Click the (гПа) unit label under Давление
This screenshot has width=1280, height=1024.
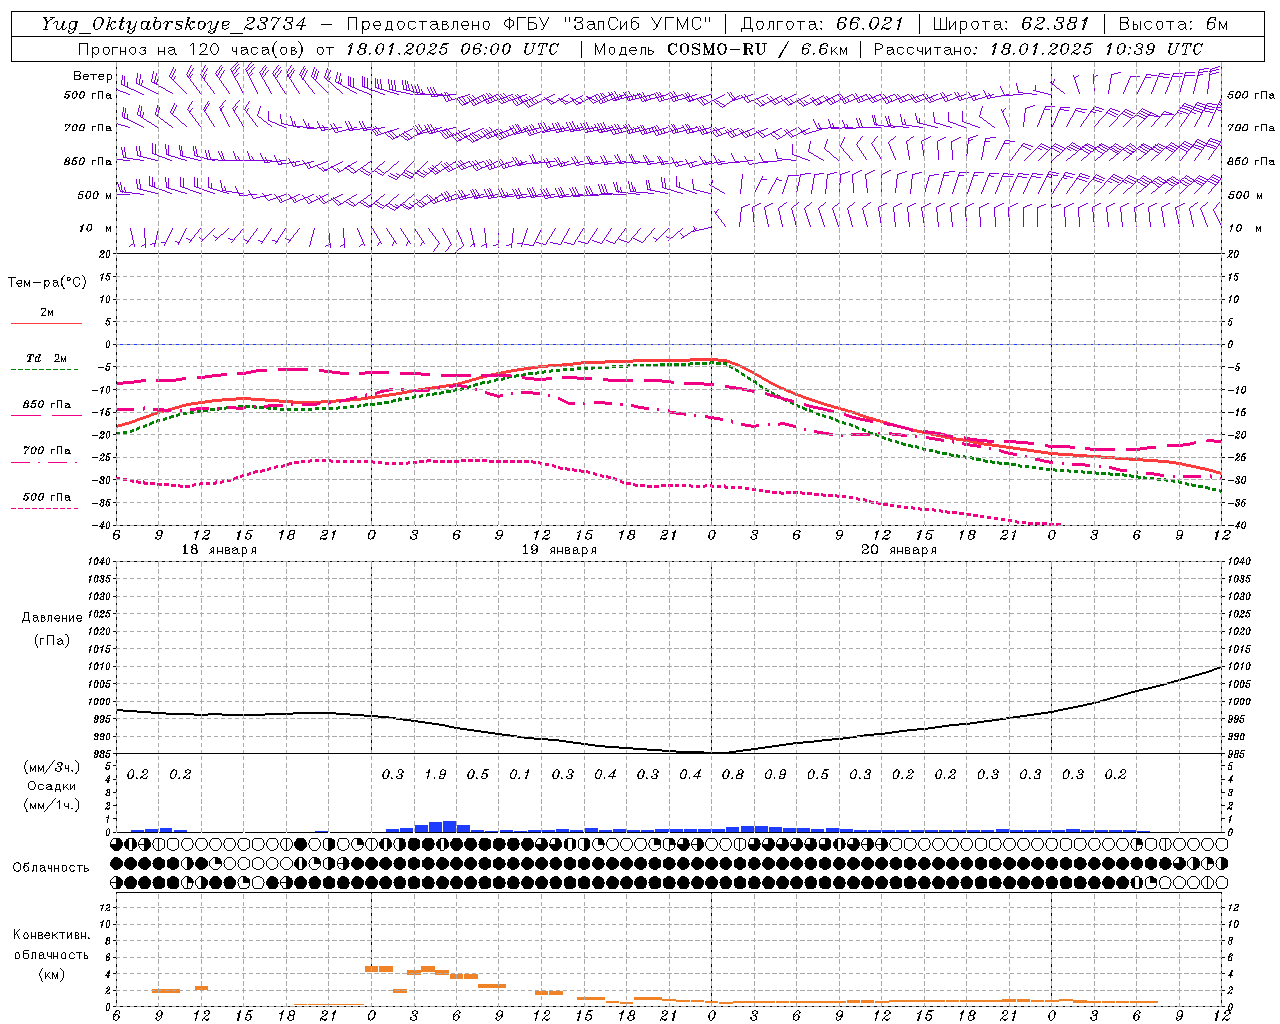(x=52, y=640)
